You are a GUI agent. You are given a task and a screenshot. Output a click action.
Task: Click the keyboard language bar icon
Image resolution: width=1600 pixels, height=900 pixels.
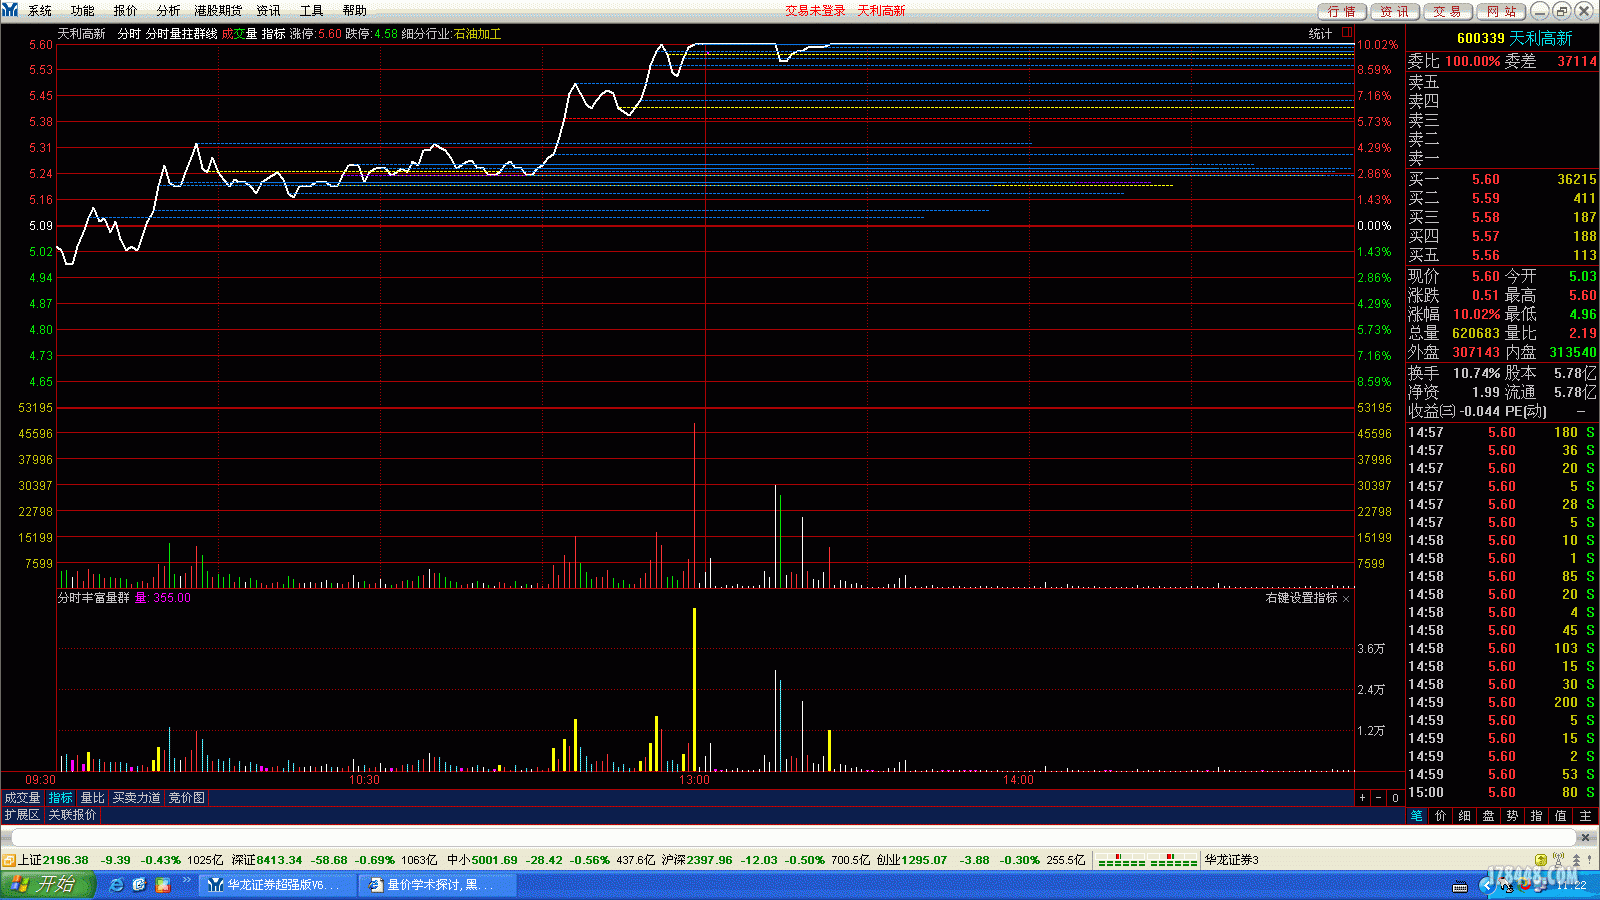point(1460,886)
